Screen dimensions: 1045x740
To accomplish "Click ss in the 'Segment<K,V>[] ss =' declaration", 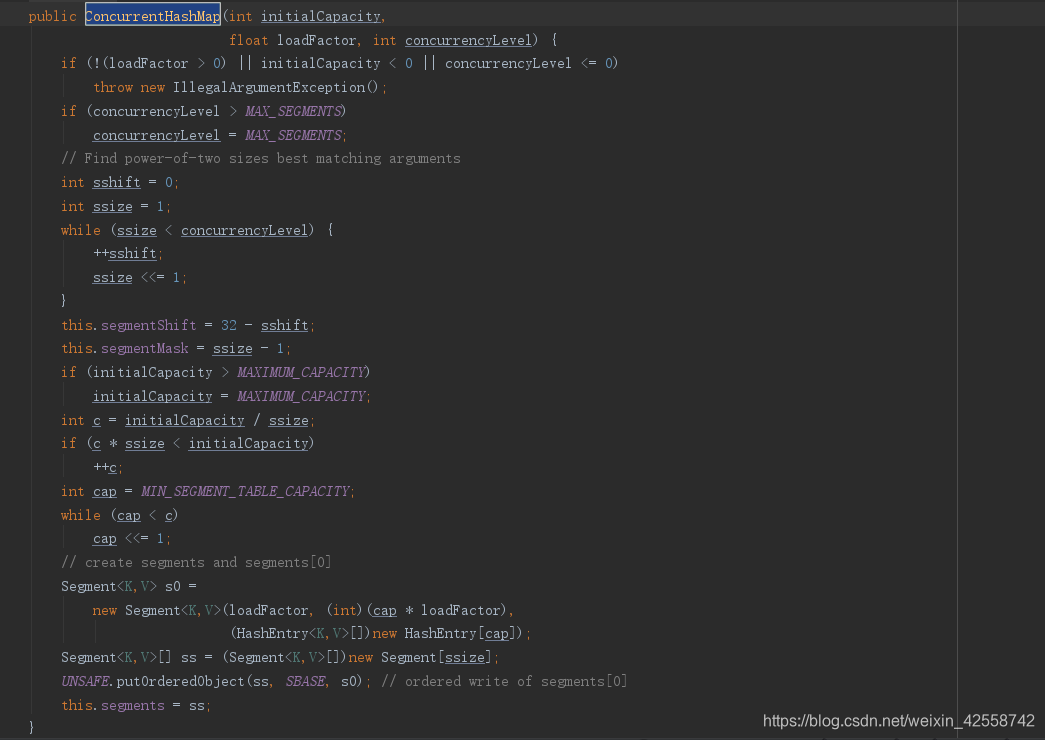I will point(189,658).
